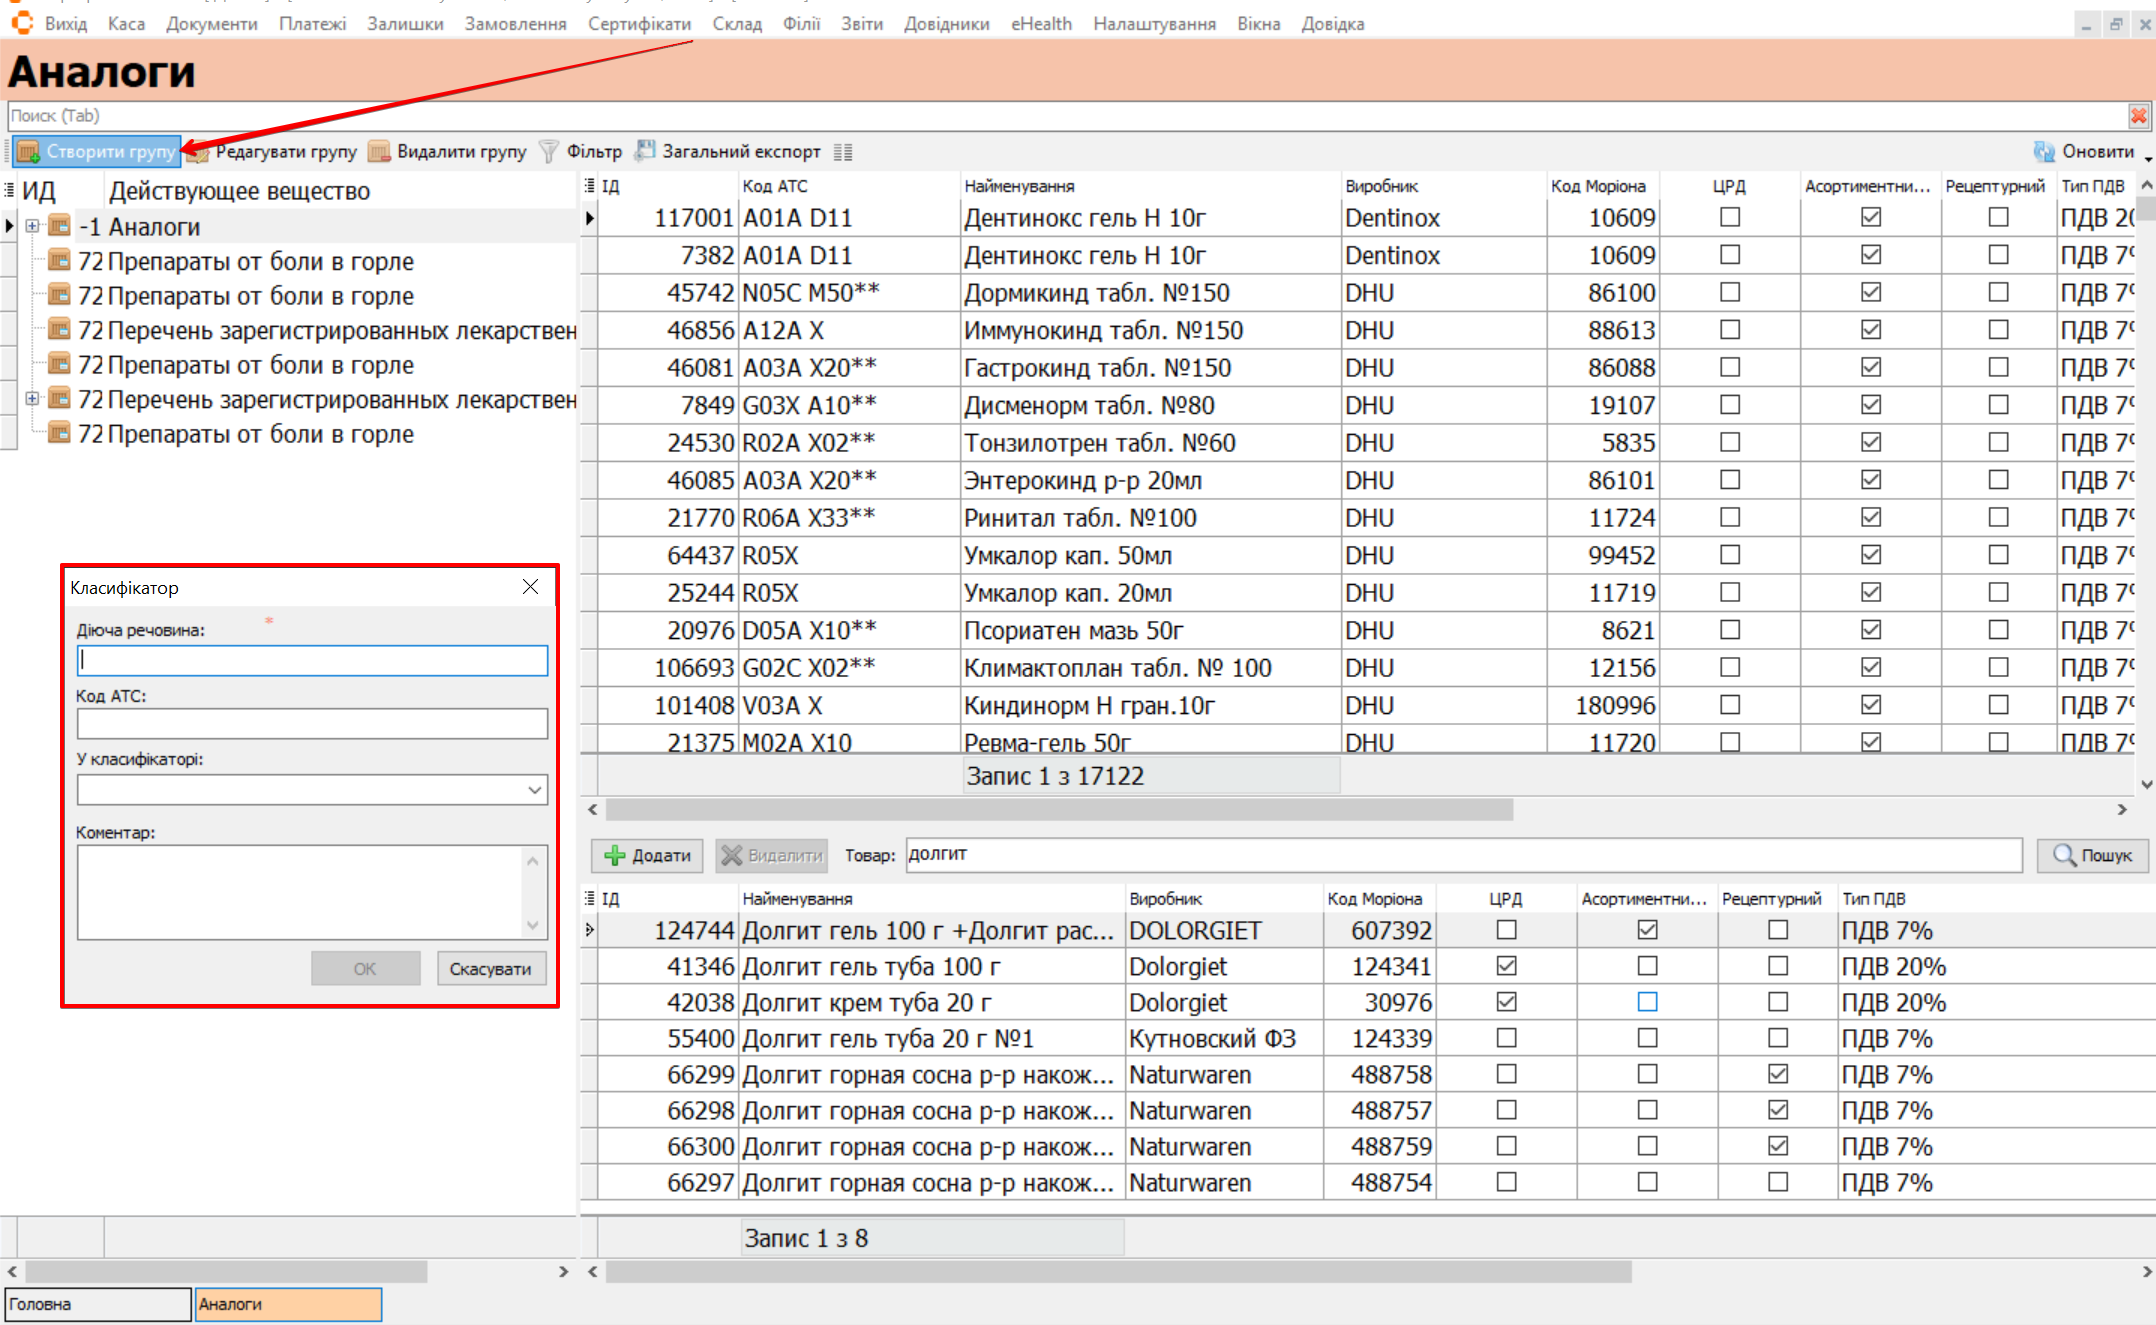
Task: Open the Filter funnel icon
Action: tap(549, 152)
